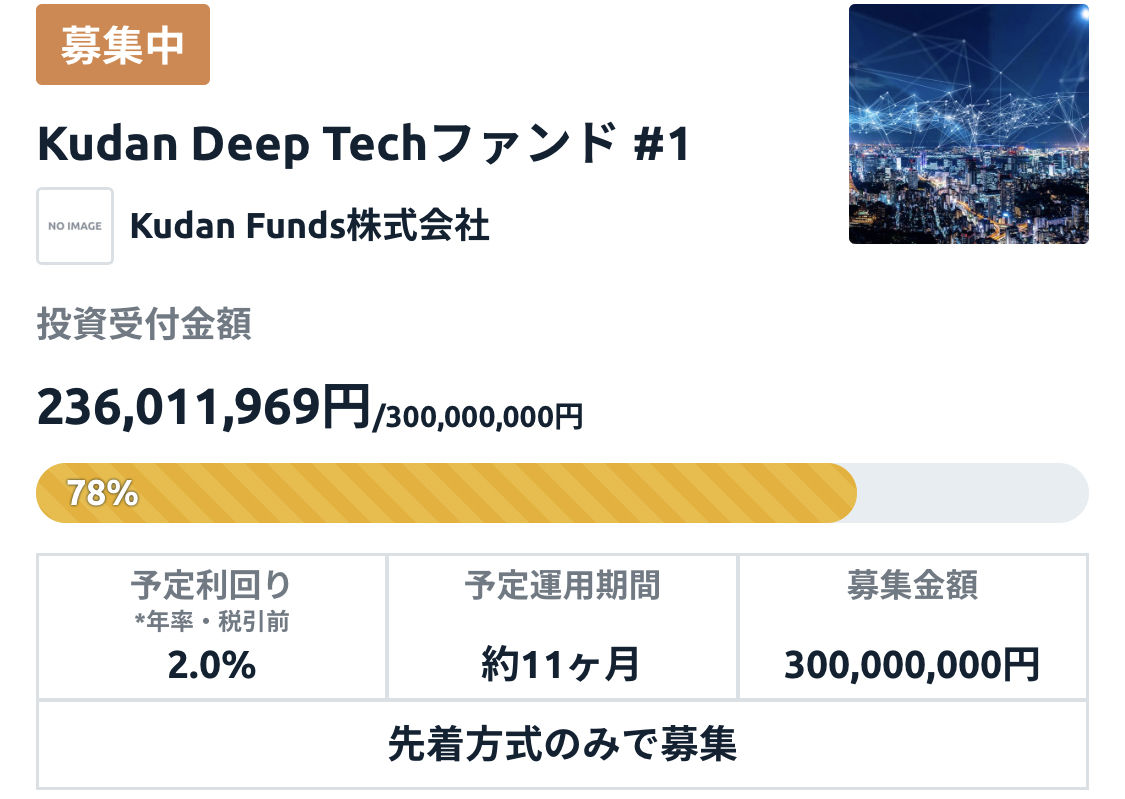This screenshot has width=1125, height=799.
Task: Click the unfilled grey part of progress bar
Action: click(970, 493)
